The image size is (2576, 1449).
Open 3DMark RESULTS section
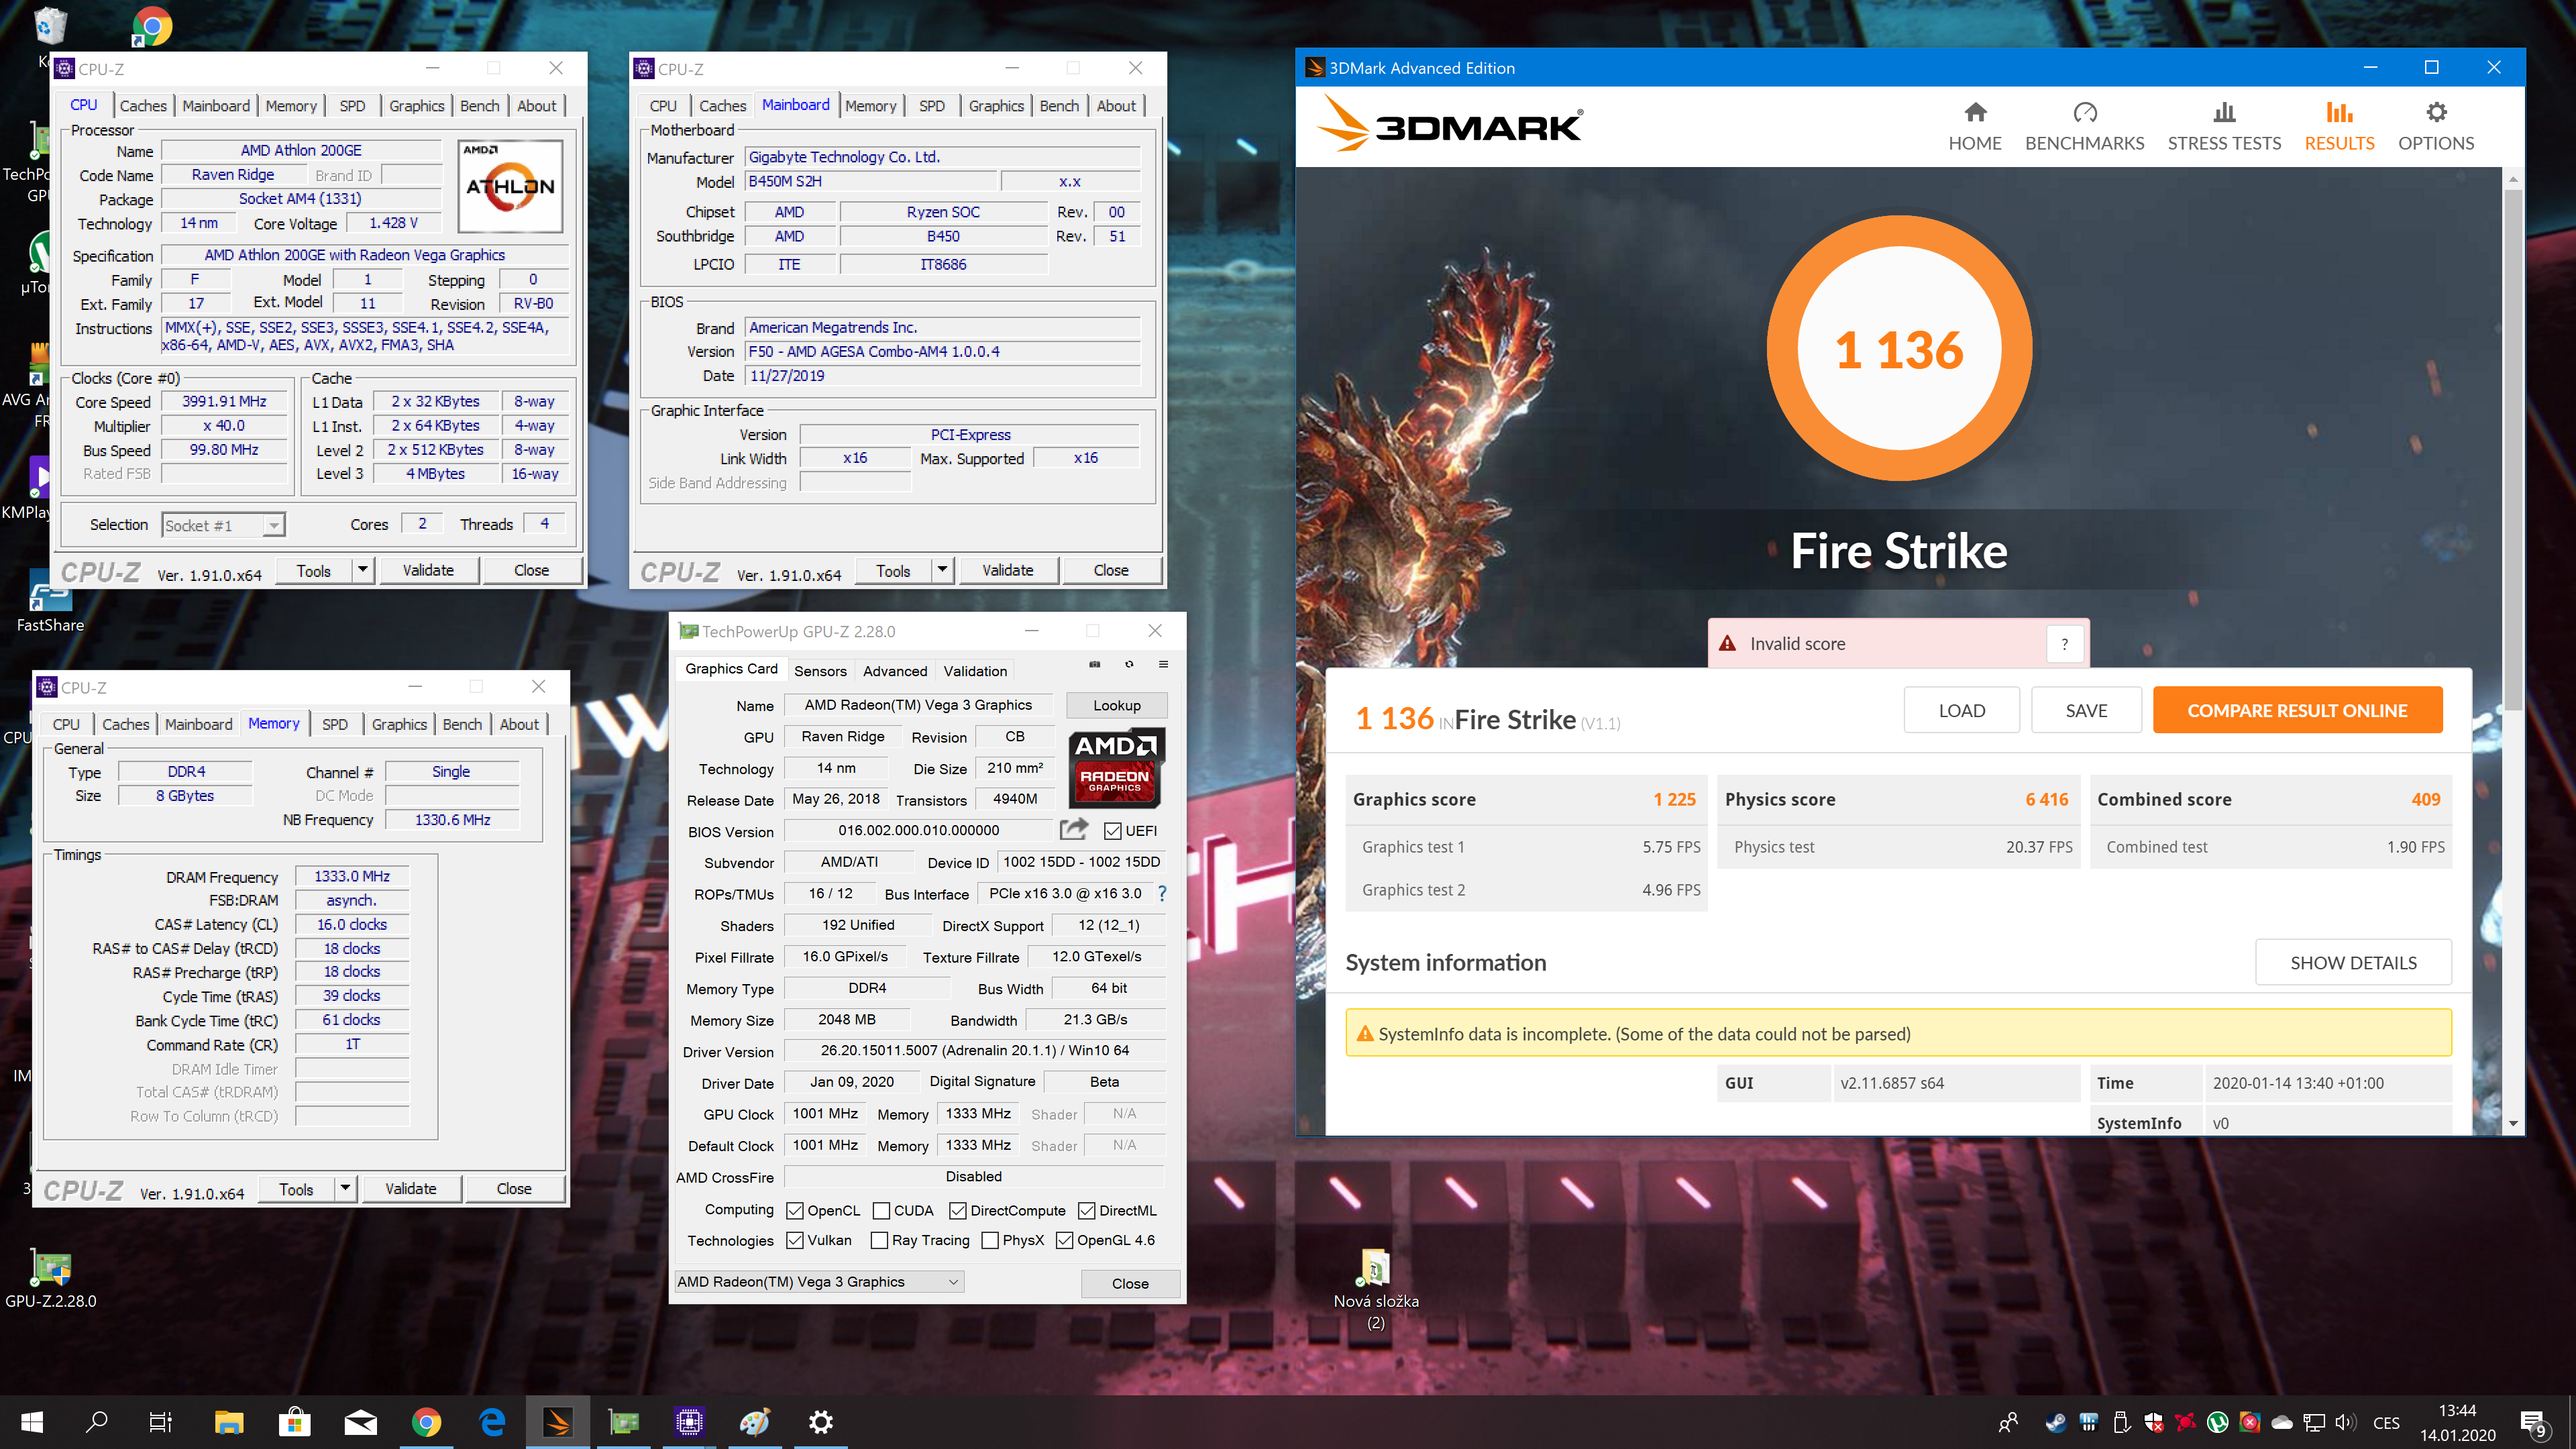[2339, 127]
